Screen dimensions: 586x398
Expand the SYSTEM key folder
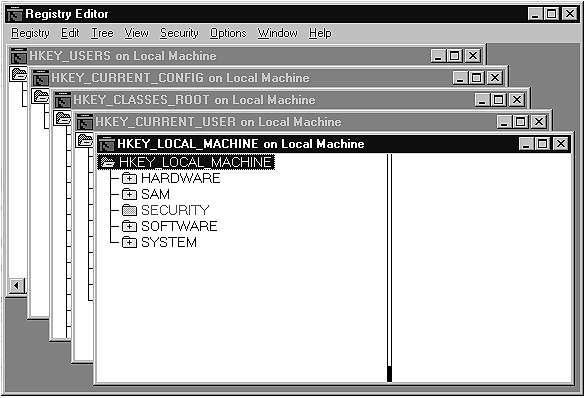click(129, 243)
